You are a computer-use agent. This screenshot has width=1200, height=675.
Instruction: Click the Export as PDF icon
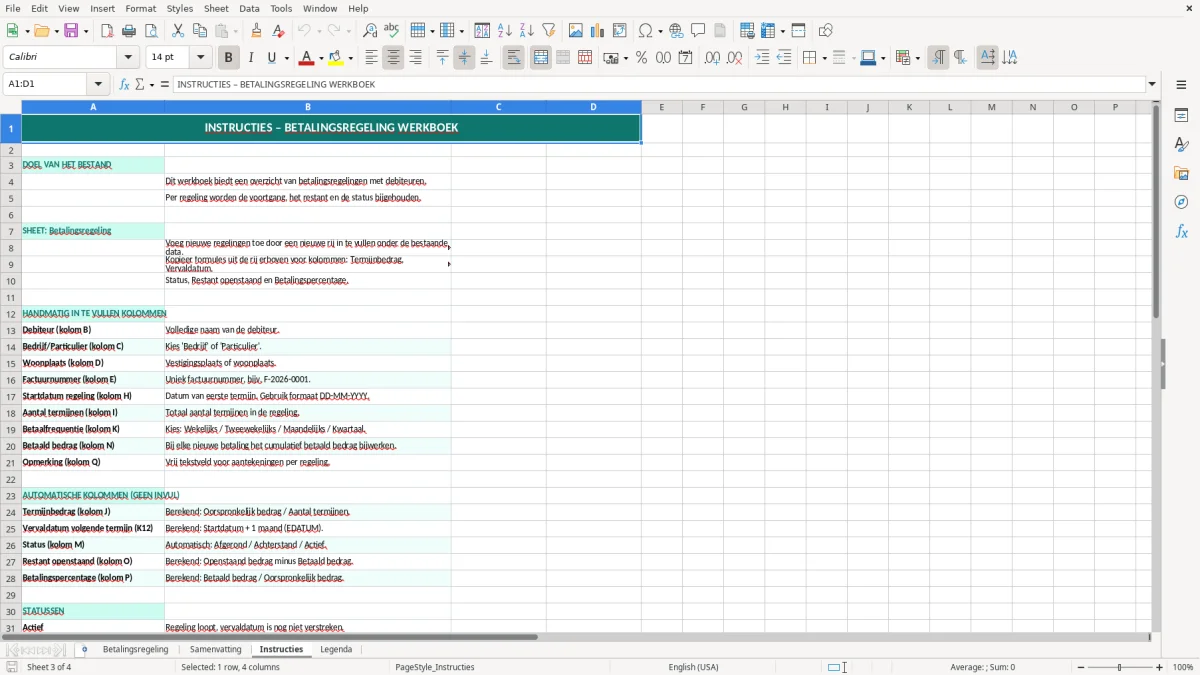[107, 30]
